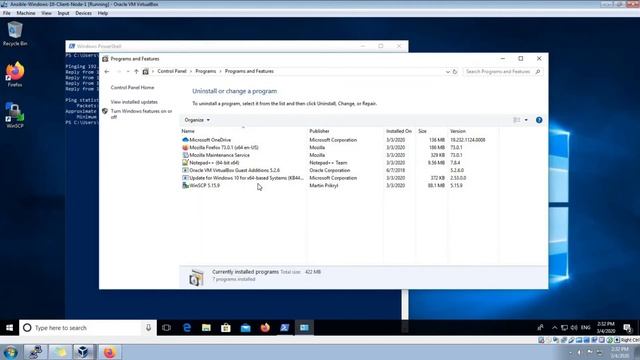640x360 pixels.
Task: Open the VirtualBox Input menu
Action: [63, 13]
